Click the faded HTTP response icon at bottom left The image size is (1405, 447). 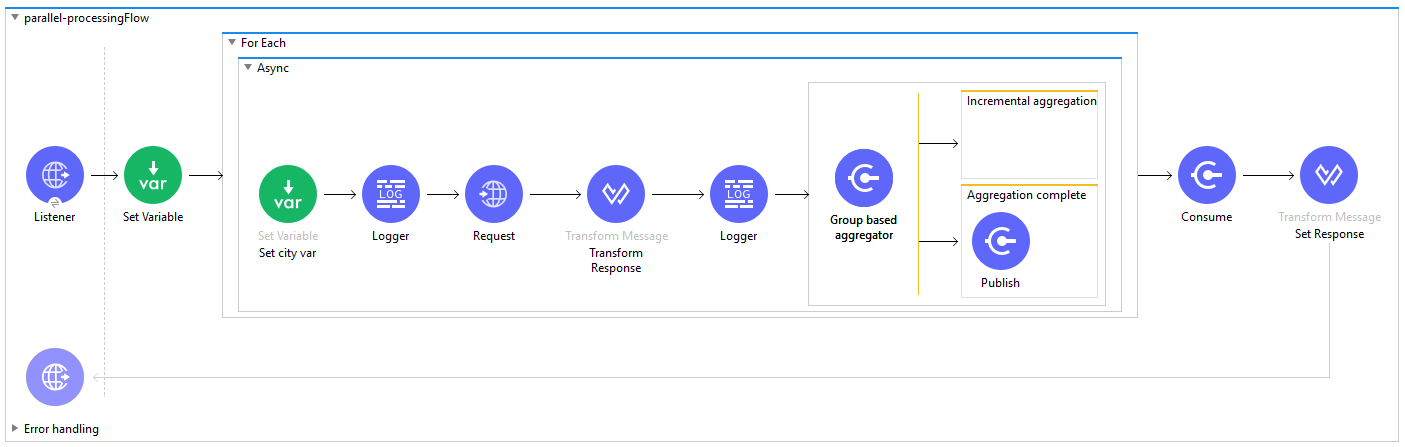tap(55, 377)
